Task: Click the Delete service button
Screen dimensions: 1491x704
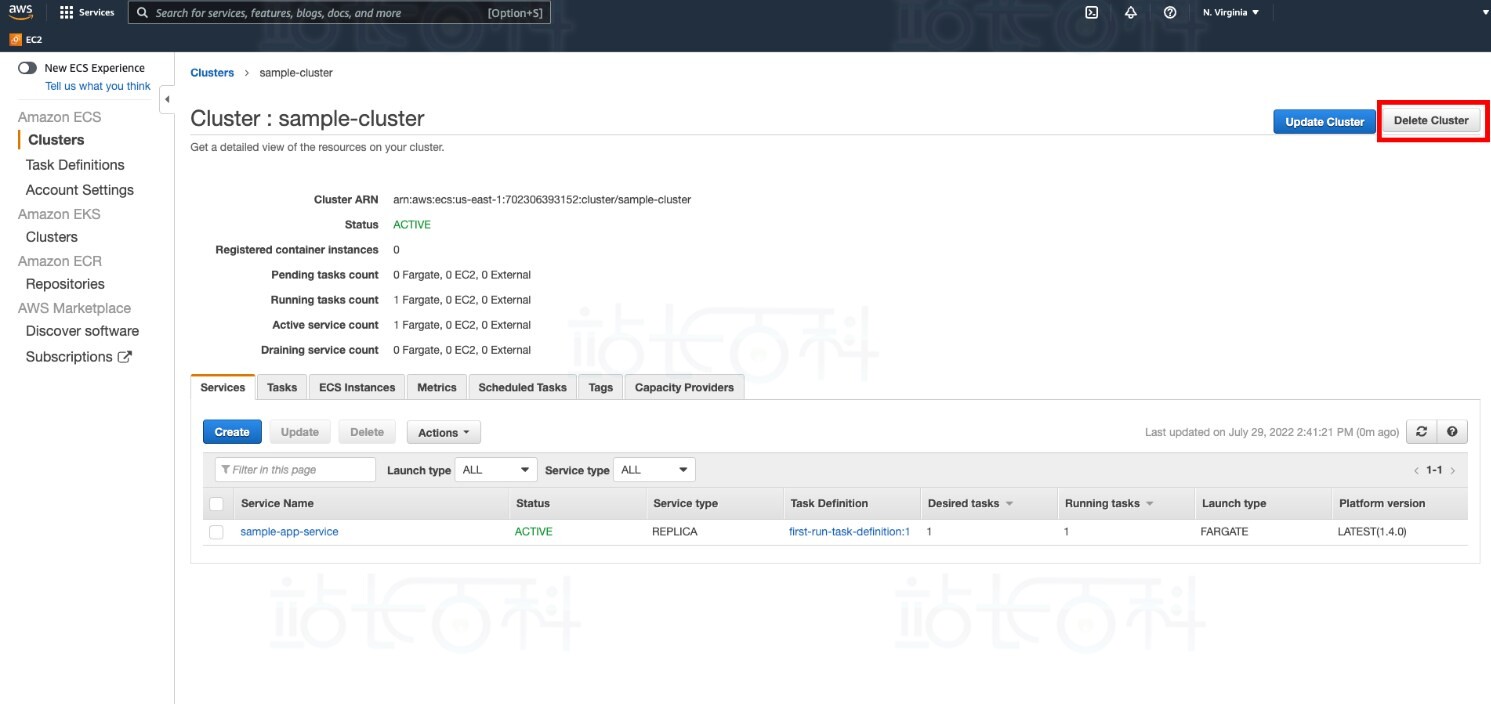Action: (x=367, y=432)
